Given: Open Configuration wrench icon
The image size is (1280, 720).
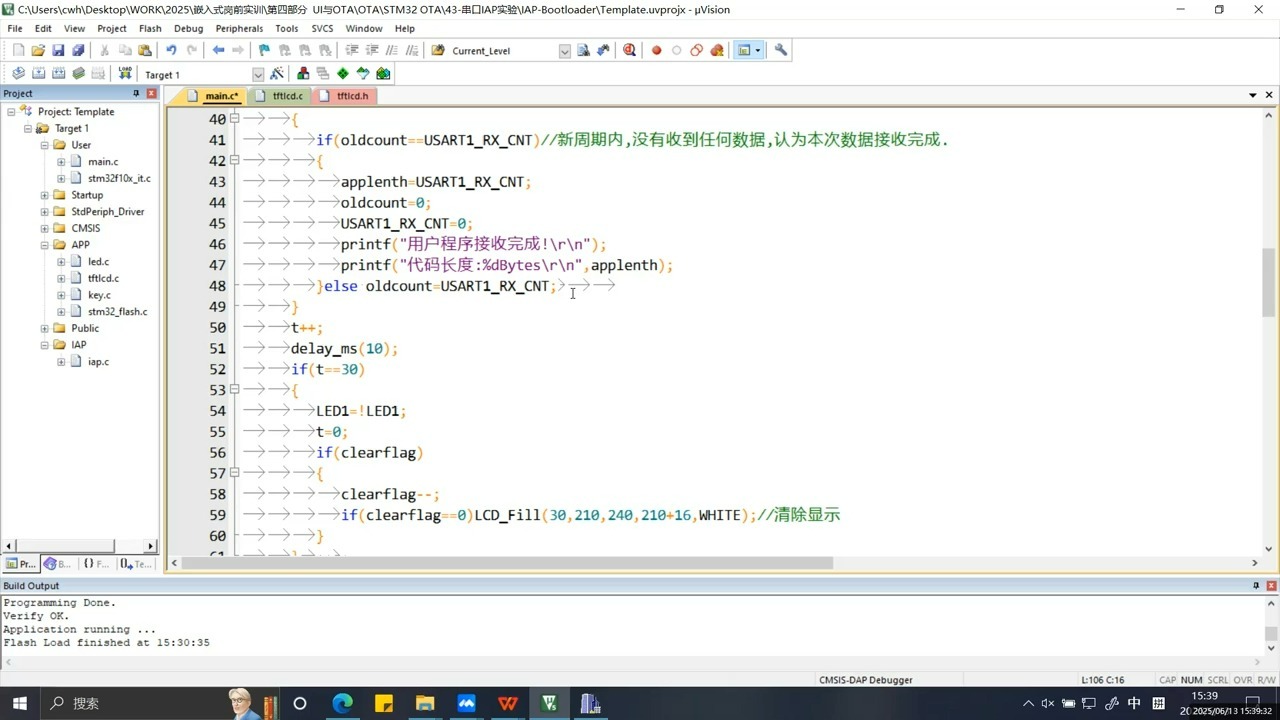Looking at the screenshot, I should [781, 50].
